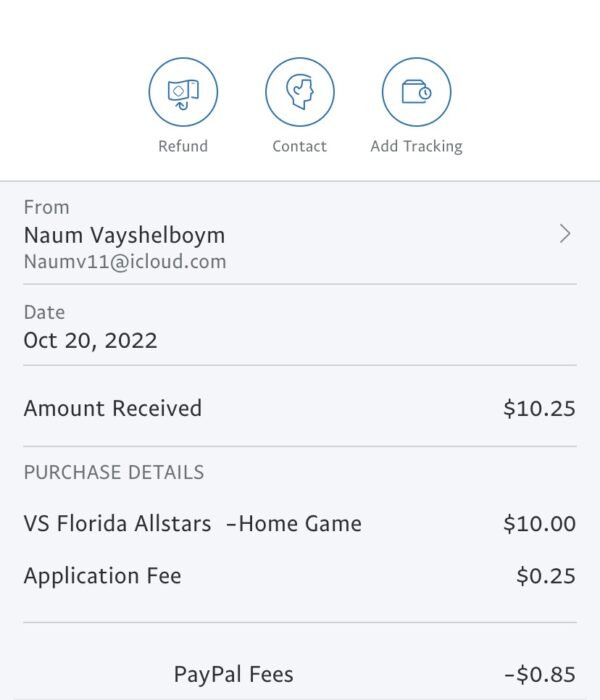This screenshot has height=700, width=600.
Task: Tap the Refund circle icon
Action: pyautogui.click(x=183, y=92)
